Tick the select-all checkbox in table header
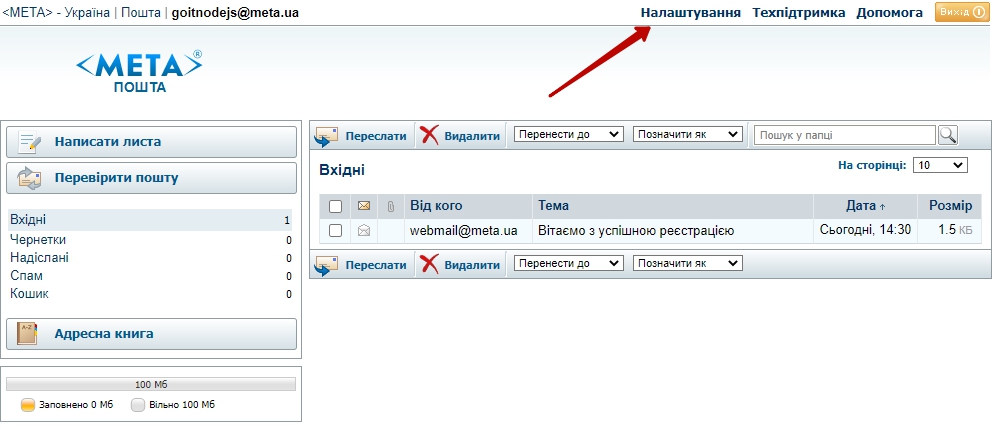 (x=336, y=207)
